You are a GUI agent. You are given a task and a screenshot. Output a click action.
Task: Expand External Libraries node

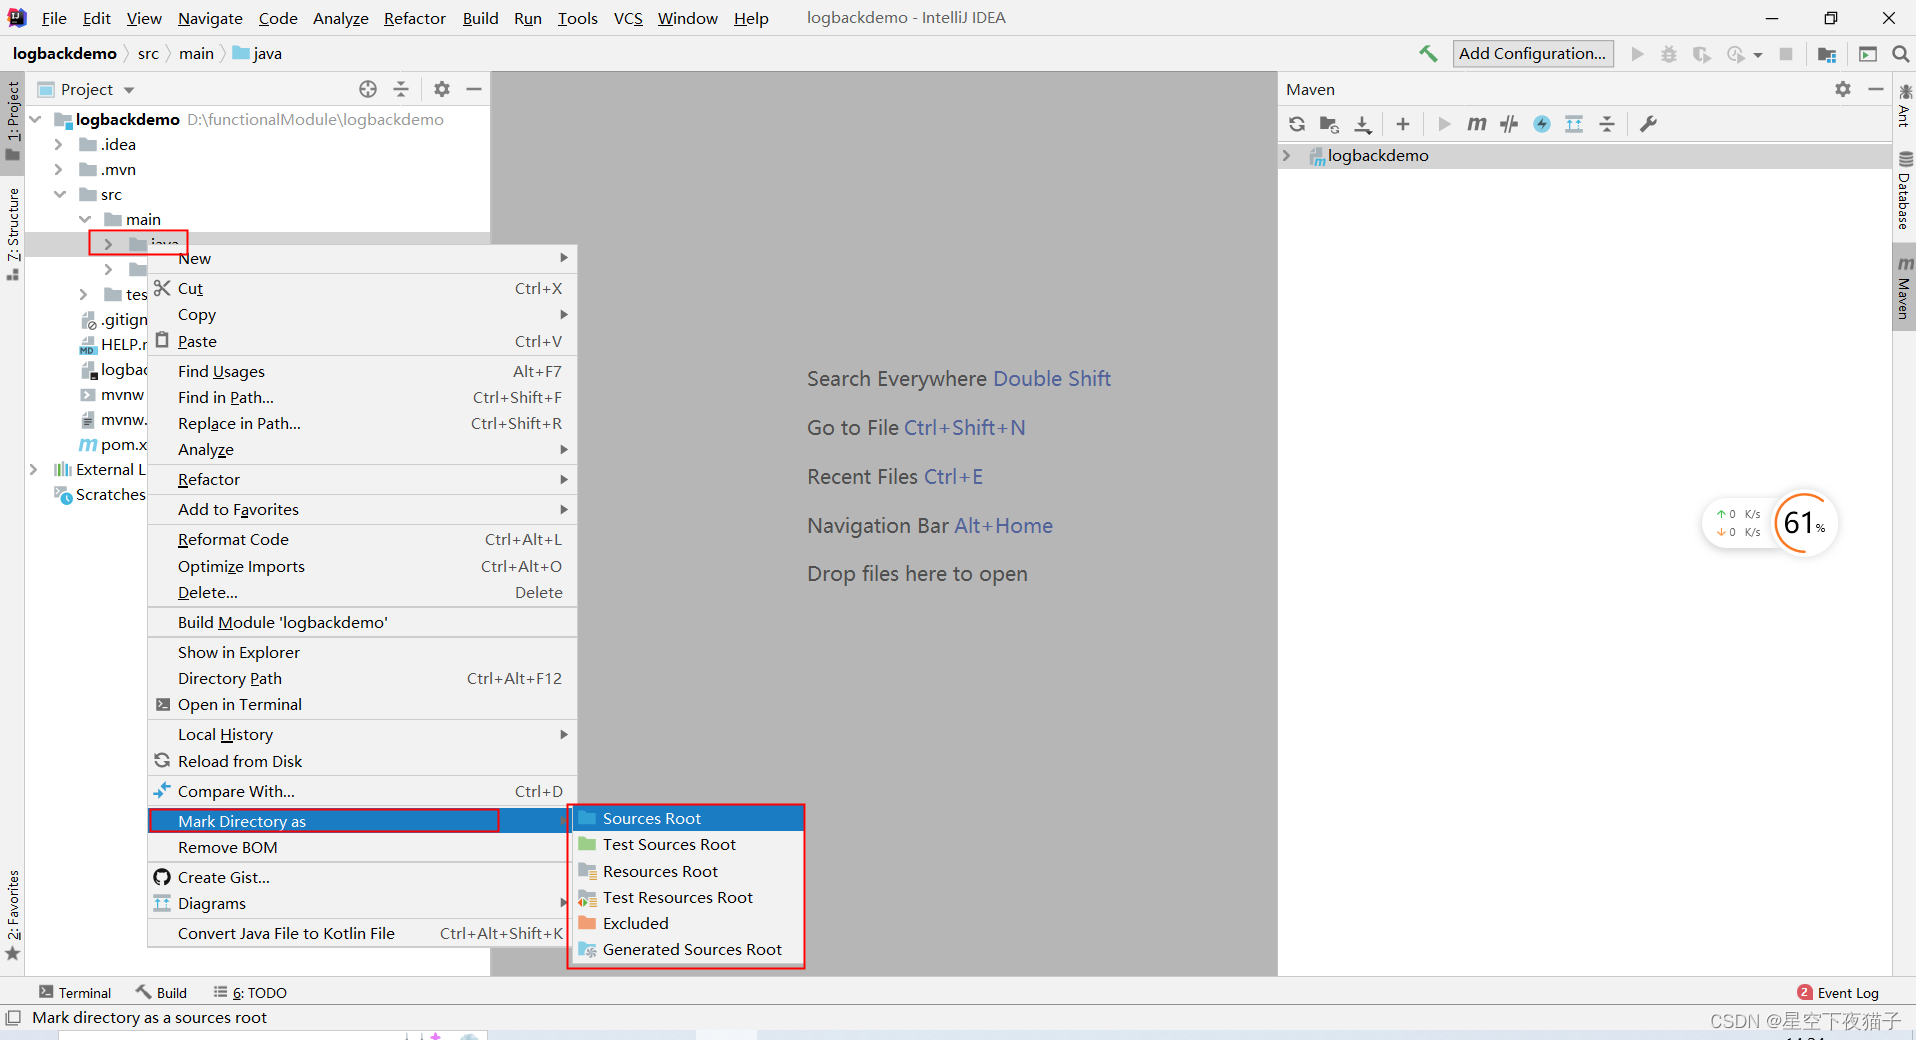pyautogui.click(x=34, y=469)
